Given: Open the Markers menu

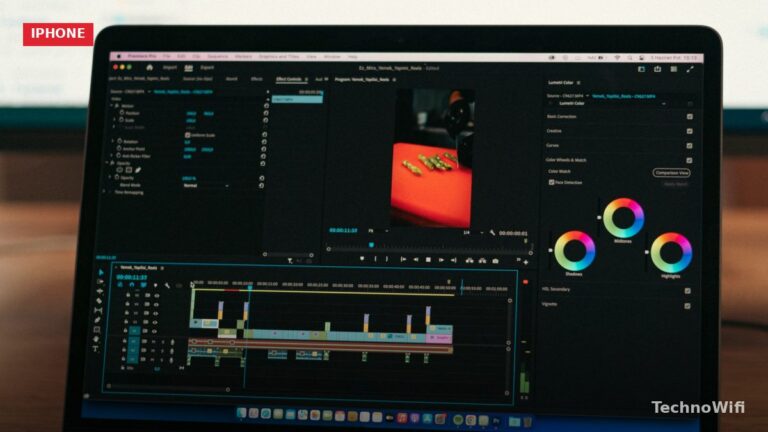Looking at the screenshot, I should click(243, 56).
